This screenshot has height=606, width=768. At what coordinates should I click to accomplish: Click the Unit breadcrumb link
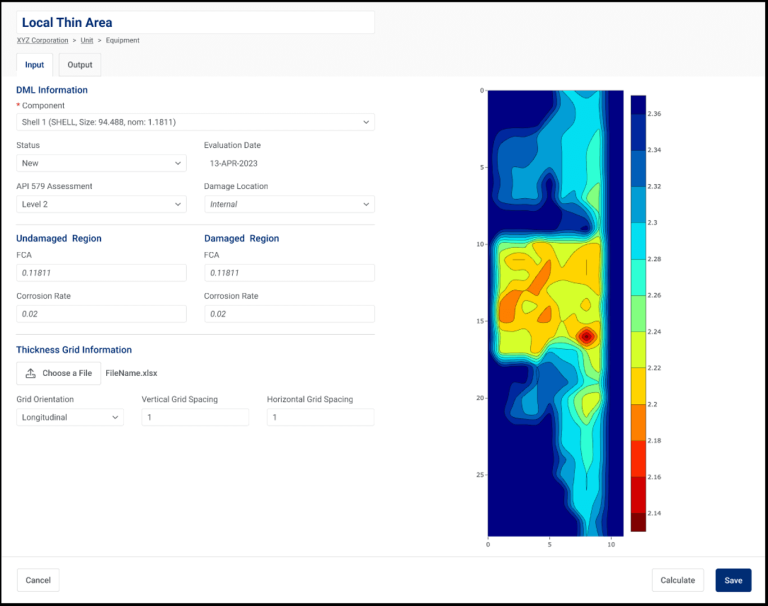(x=87, y=40)
